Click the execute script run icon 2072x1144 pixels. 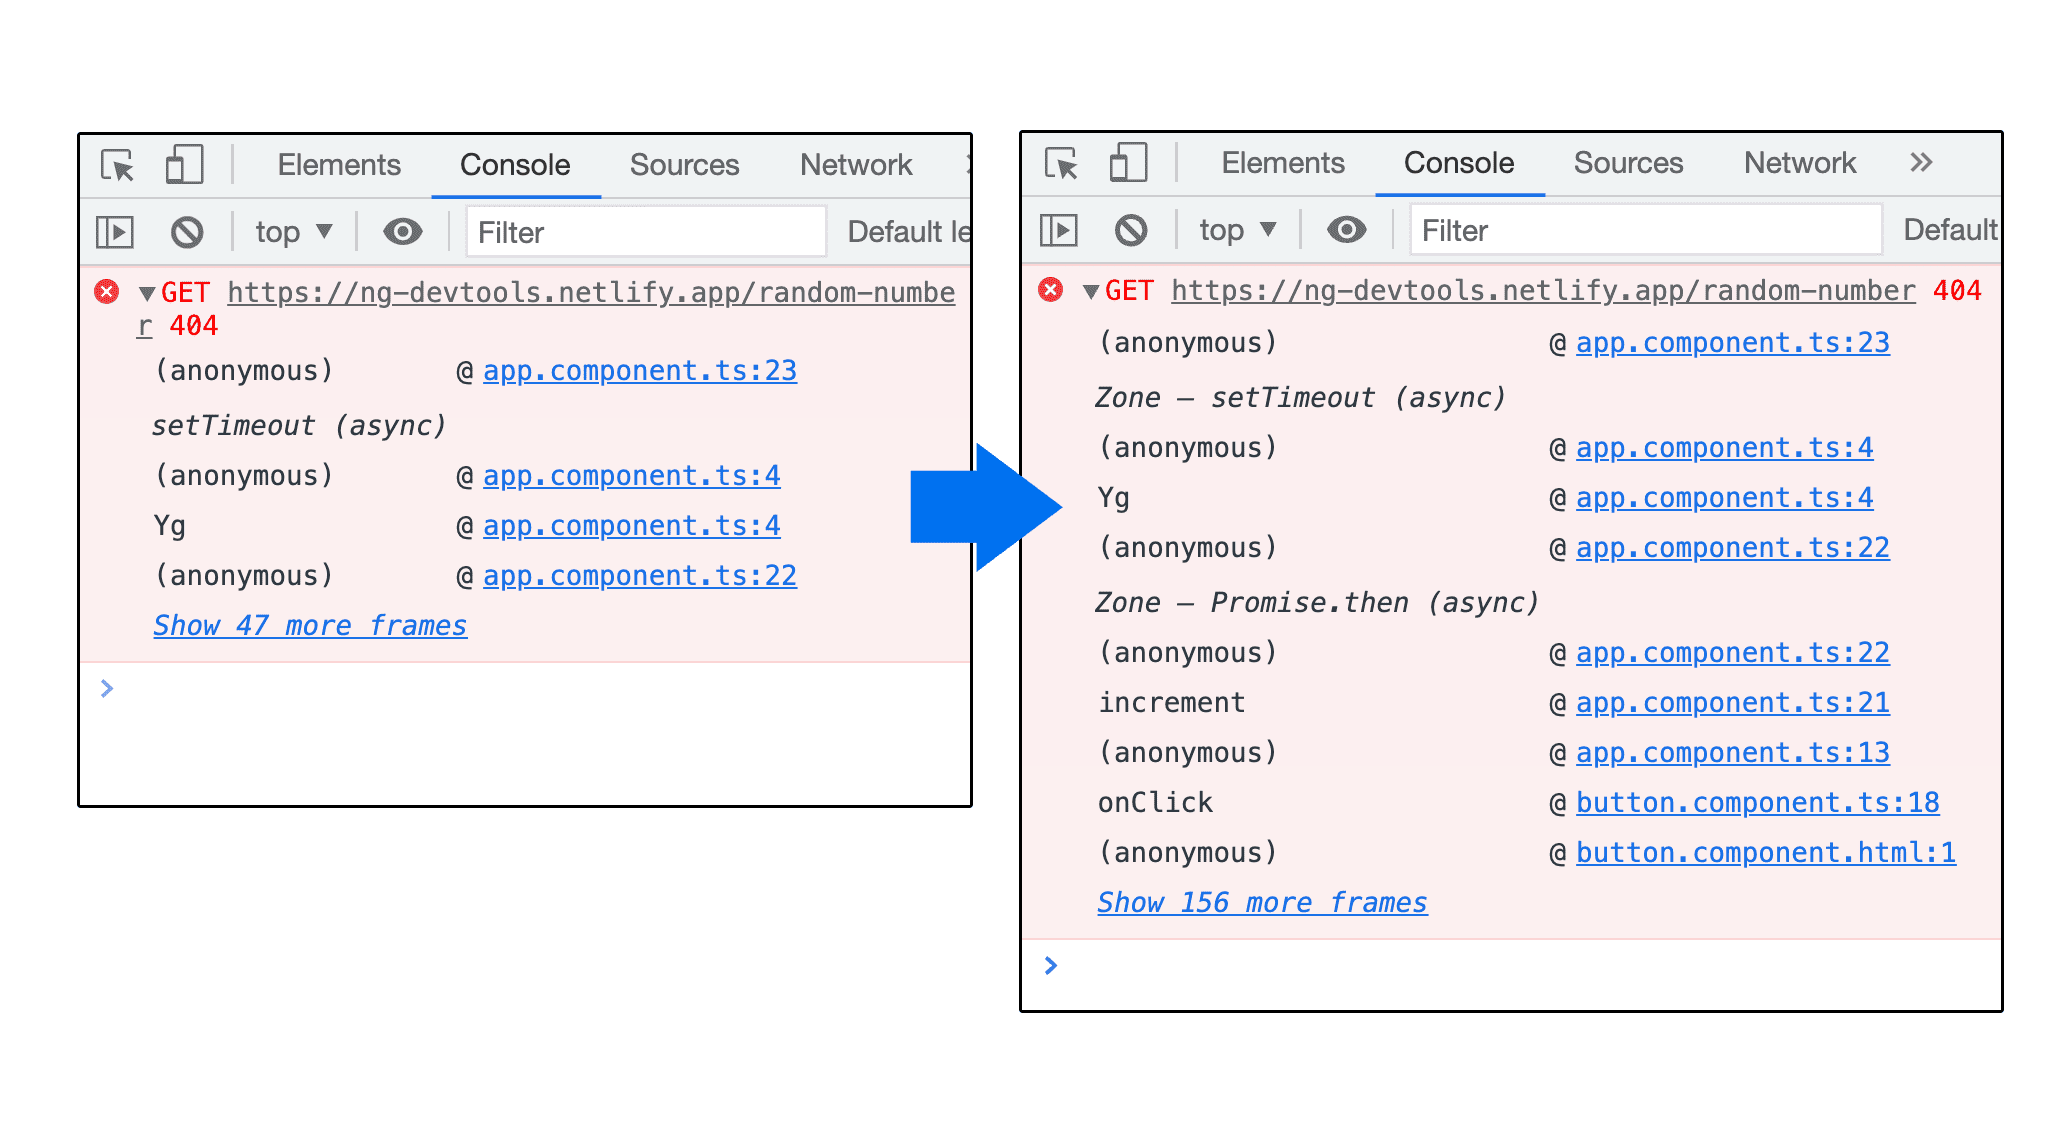coord(117,230)
